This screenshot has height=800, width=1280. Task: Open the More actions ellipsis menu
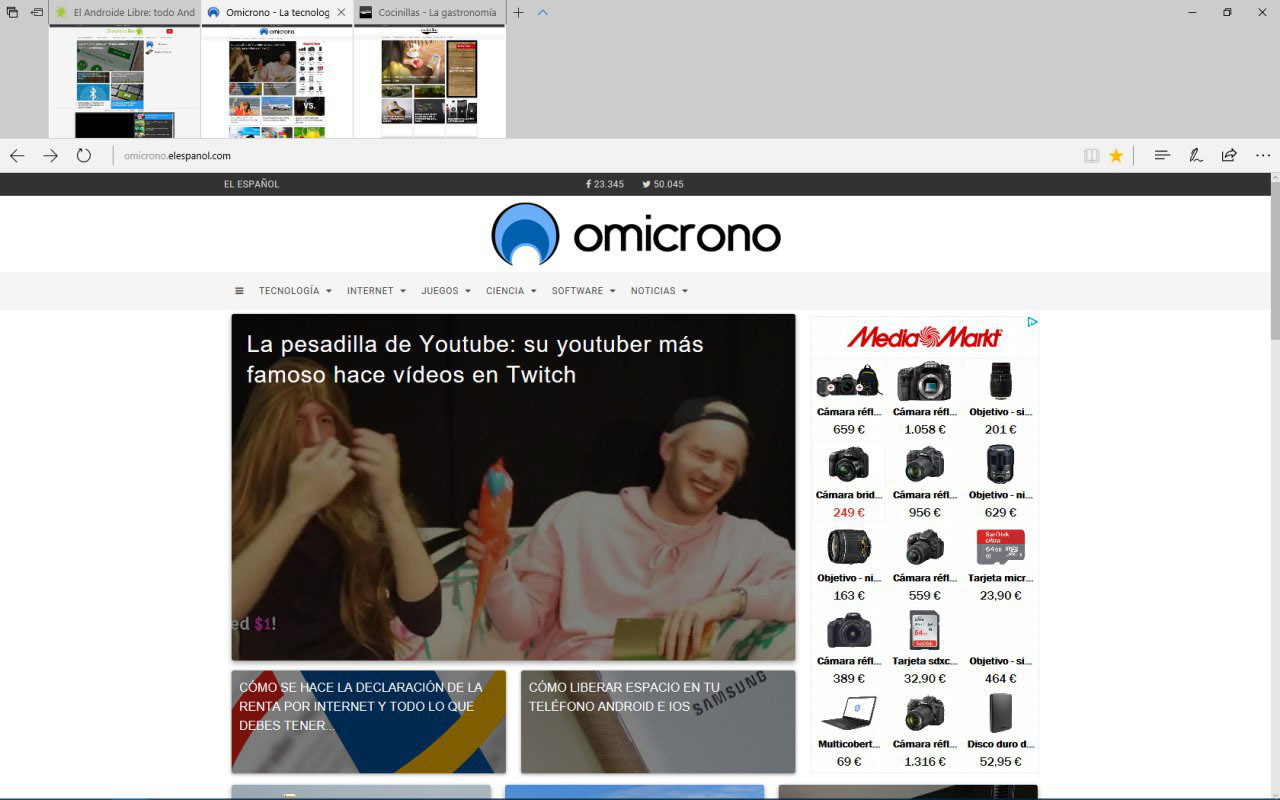click(x=1263, y=155)
